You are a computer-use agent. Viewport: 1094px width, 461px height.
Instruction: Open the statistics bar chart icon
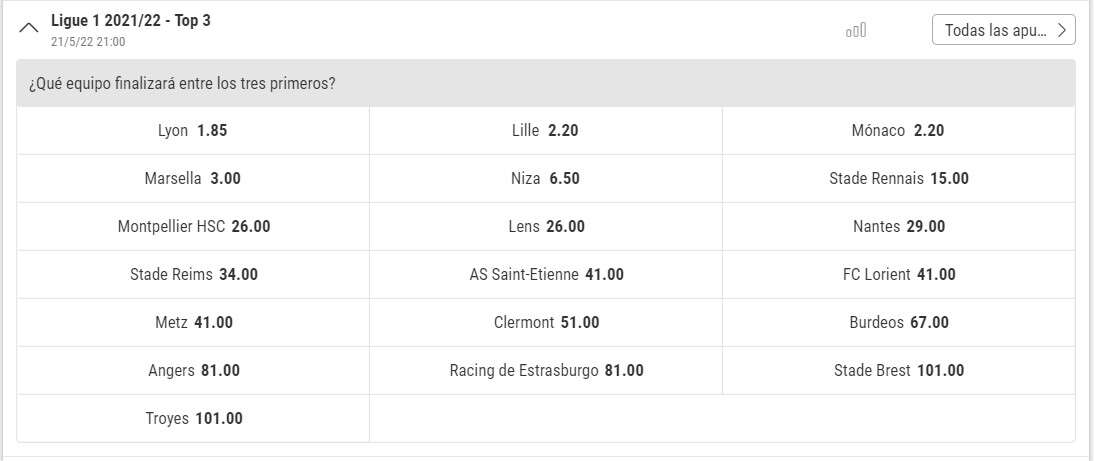click(855, 30)
